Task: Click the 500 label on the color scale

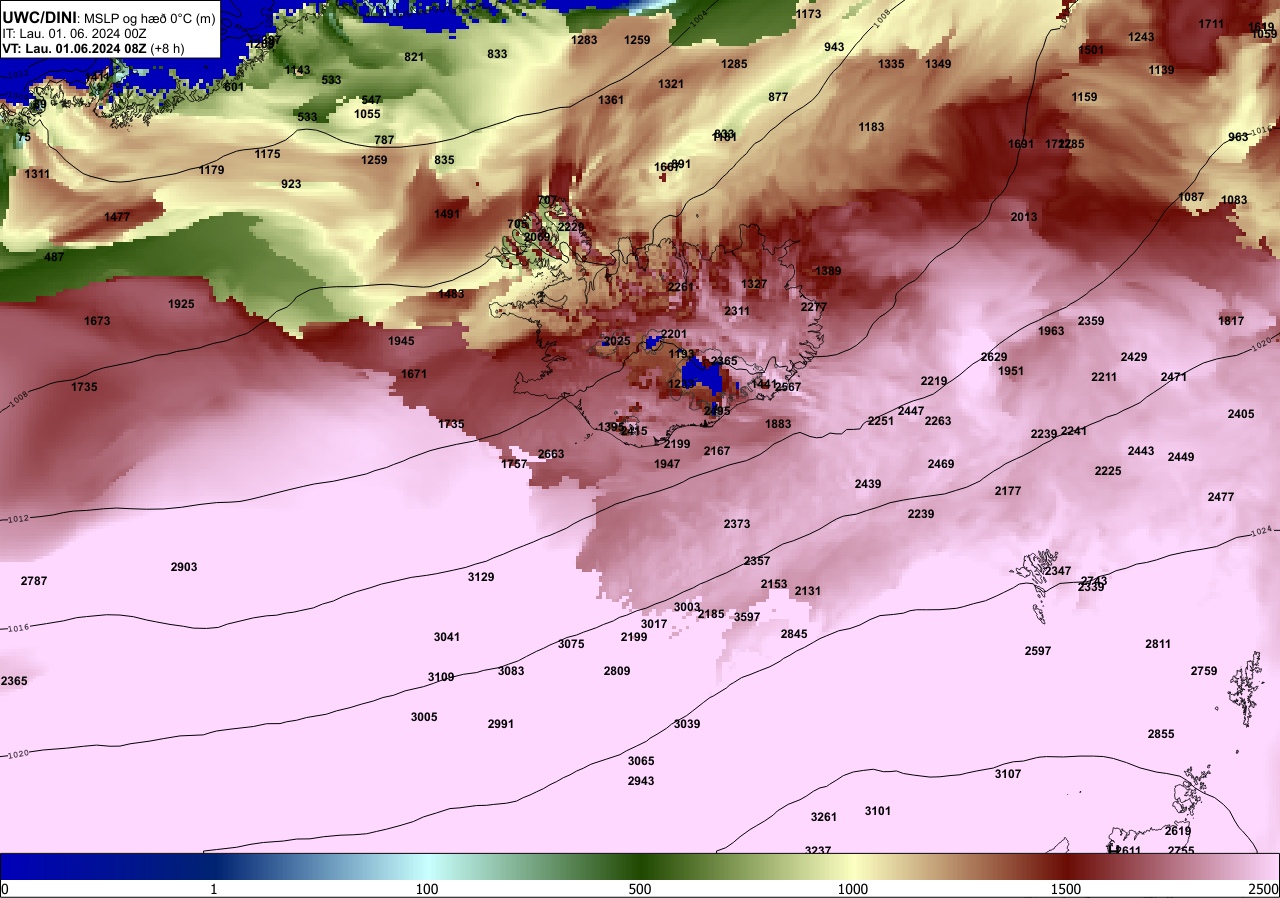Action: click(x=640, y=889)
